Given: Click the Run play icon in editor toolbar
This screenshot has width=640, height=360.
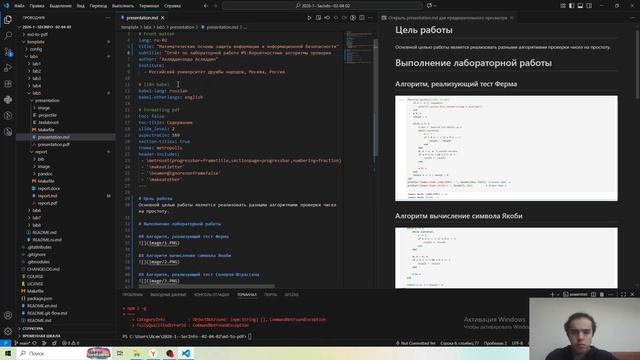Looking at the screenshot, I should [309, 18].
